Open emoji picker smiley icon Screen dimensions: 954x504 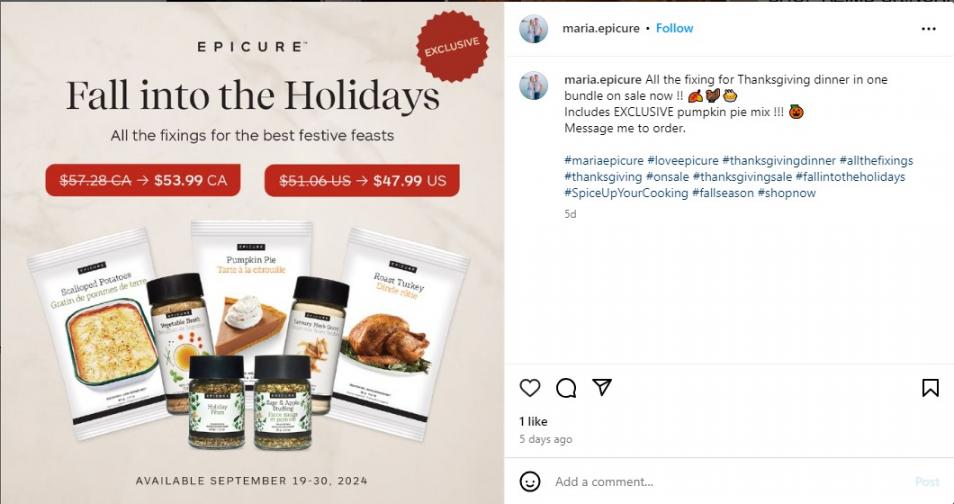530,481
